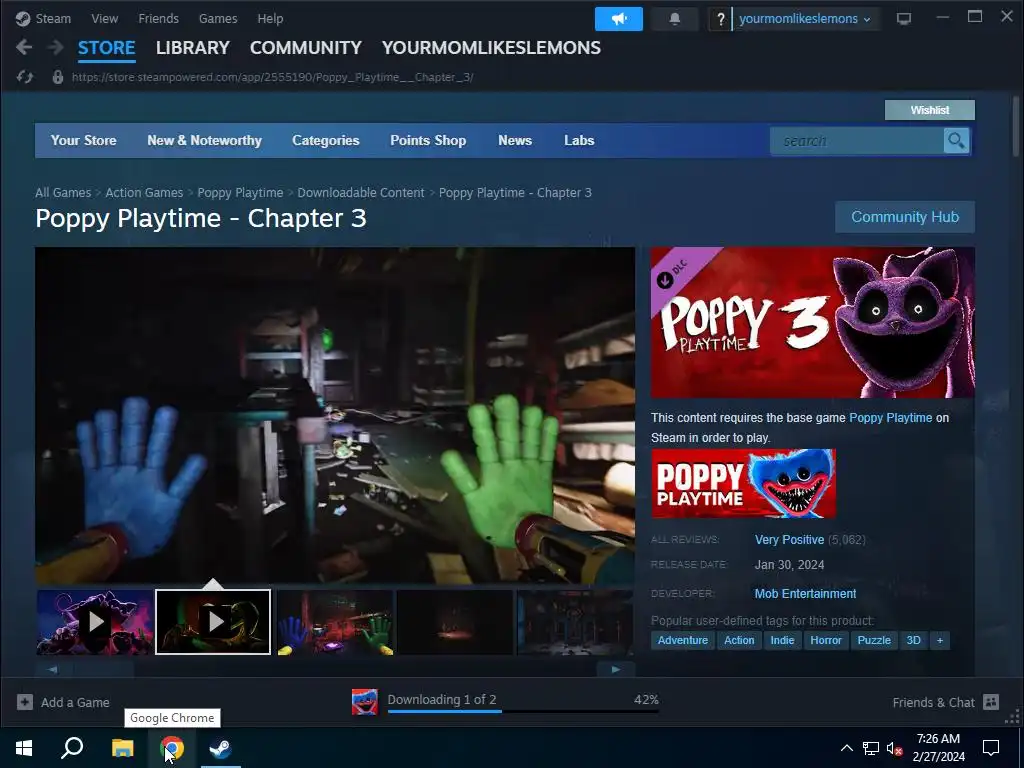Click the store URL address text
Screen dimensions: 1024x768
click(x=272, y=77)
